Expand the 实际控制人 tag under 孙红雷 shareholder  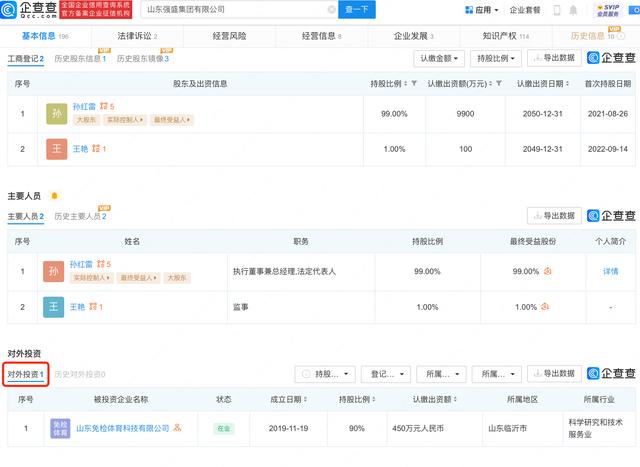pyautogui.click(x=118, y=120)
